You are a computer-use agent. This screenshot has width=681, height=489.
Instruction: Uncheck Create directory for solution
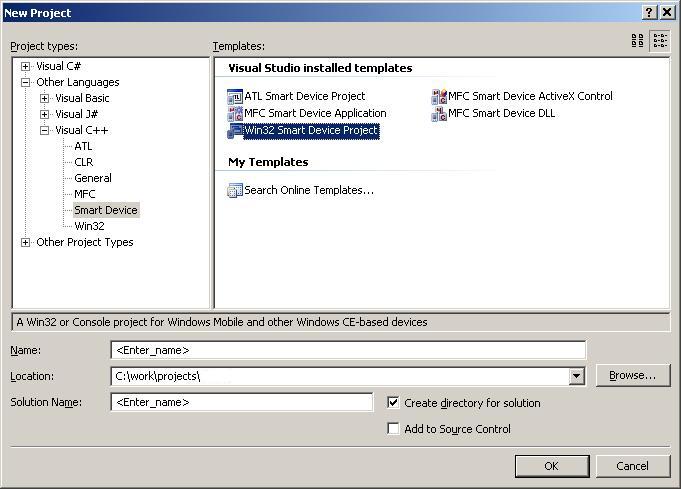pos(394,403)
